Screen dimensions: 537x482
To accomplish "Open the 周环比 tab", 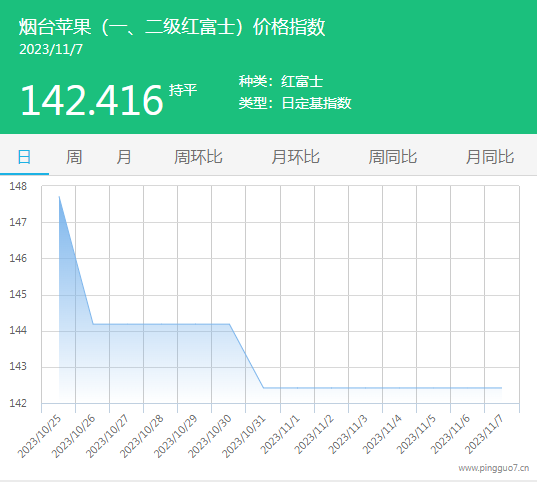I will click(198, 157).
